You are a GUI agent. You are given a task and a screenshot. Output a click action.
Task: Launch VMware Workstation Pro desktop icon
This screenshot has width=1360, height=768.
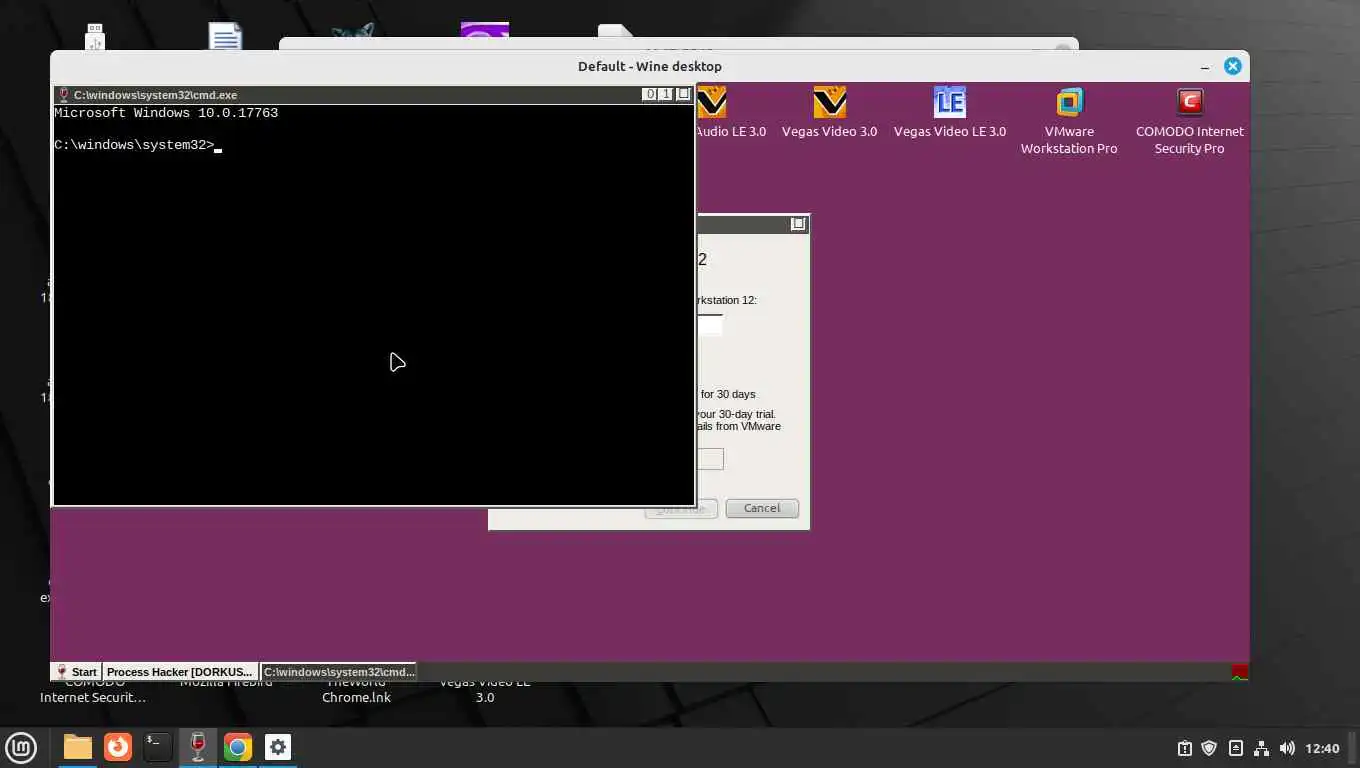pos(1069,120)
